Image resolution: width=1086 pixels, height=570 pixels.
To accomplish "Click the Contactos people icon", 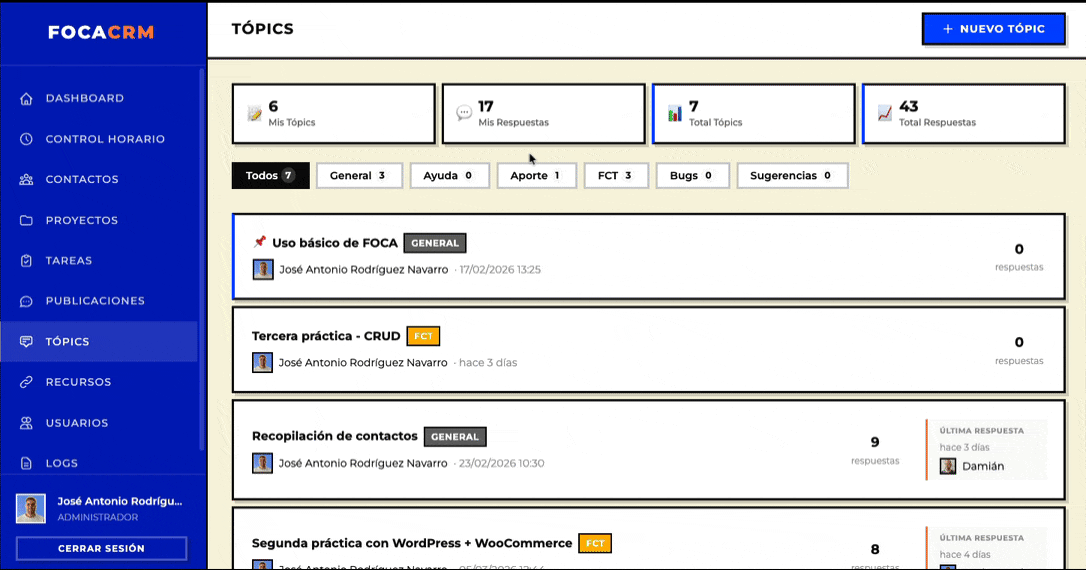I will click(x=26, y=180).
